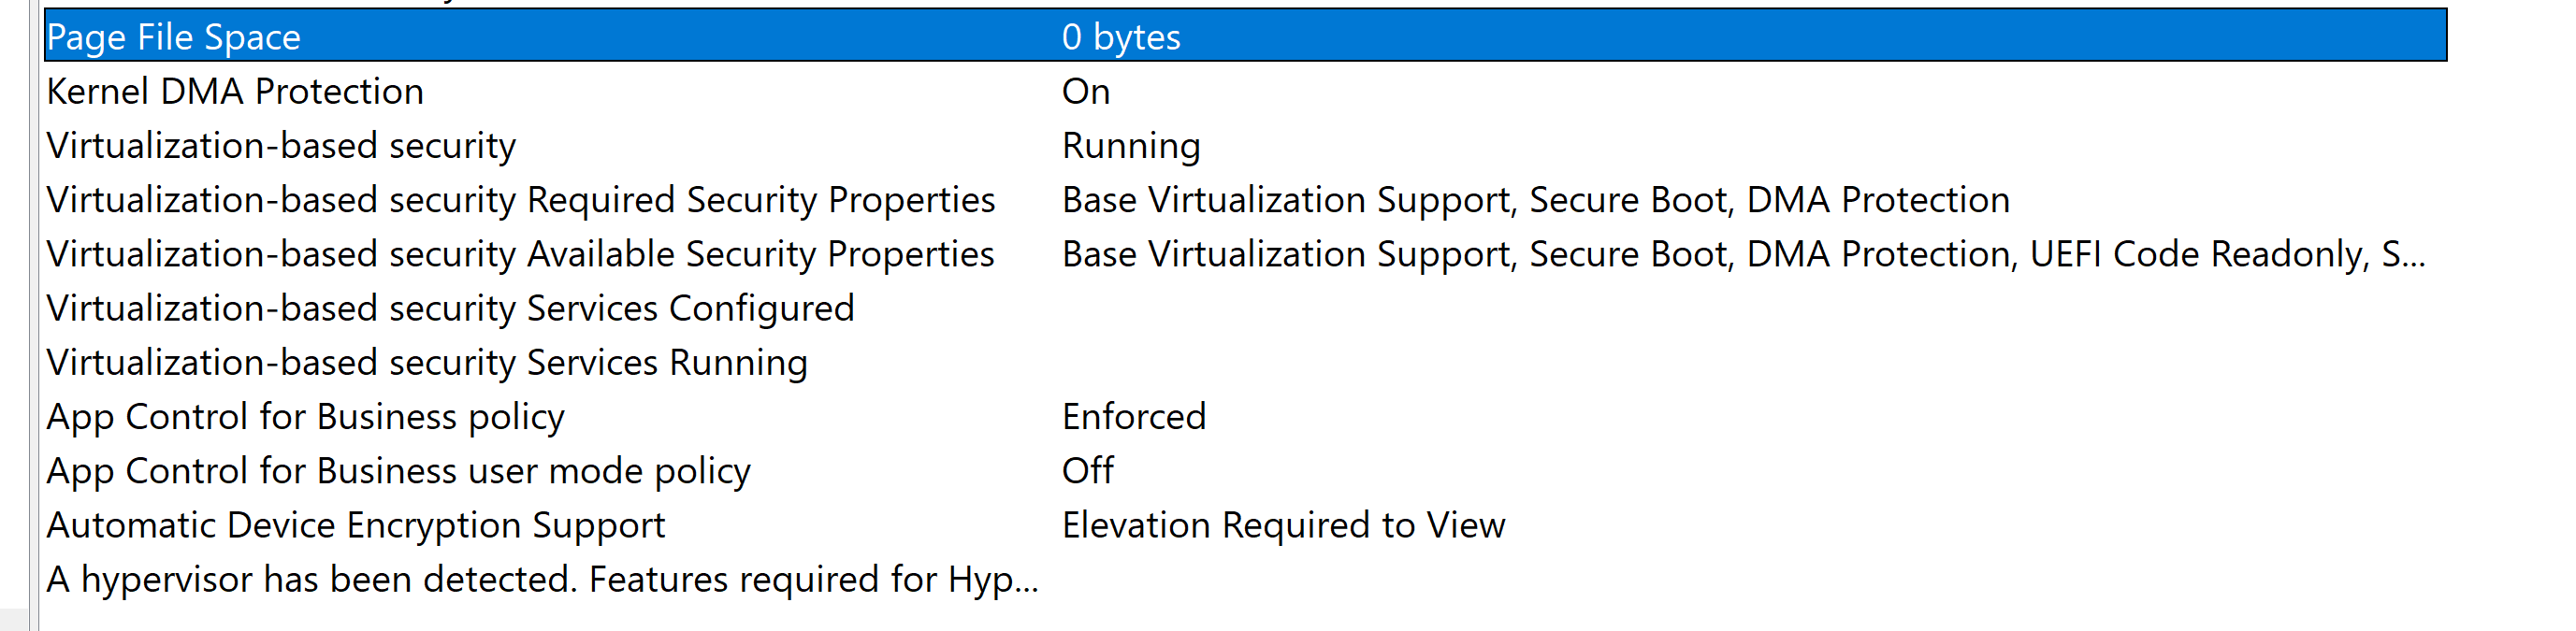The image size is (2576, 631).
Task: Select App Control for Business policy row
Action: click(1245, 417)
